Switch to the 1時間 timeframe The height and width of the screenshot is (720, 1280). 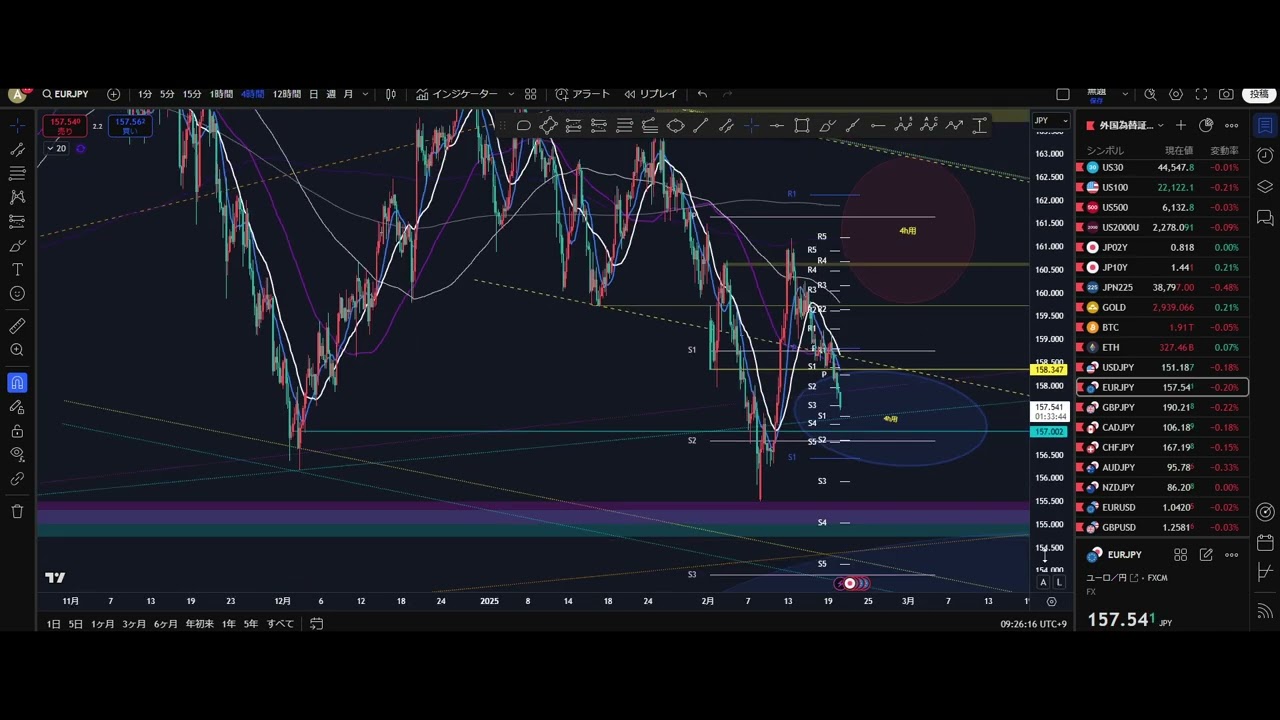pyautogui.click(x=221, y=94)
